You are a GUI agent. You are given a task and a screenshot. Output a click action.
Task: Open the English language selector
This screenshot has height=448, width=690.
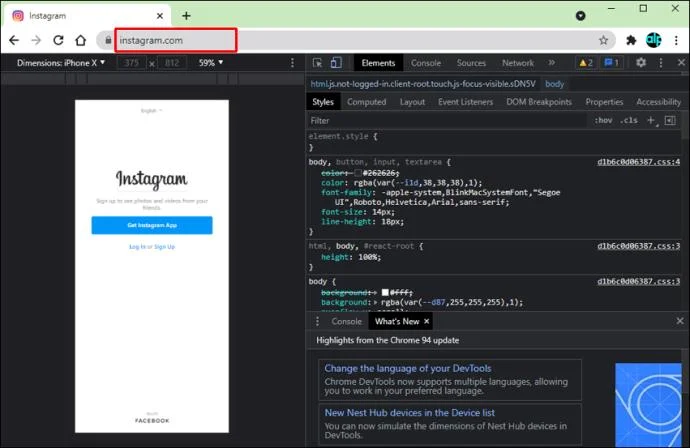151,110
